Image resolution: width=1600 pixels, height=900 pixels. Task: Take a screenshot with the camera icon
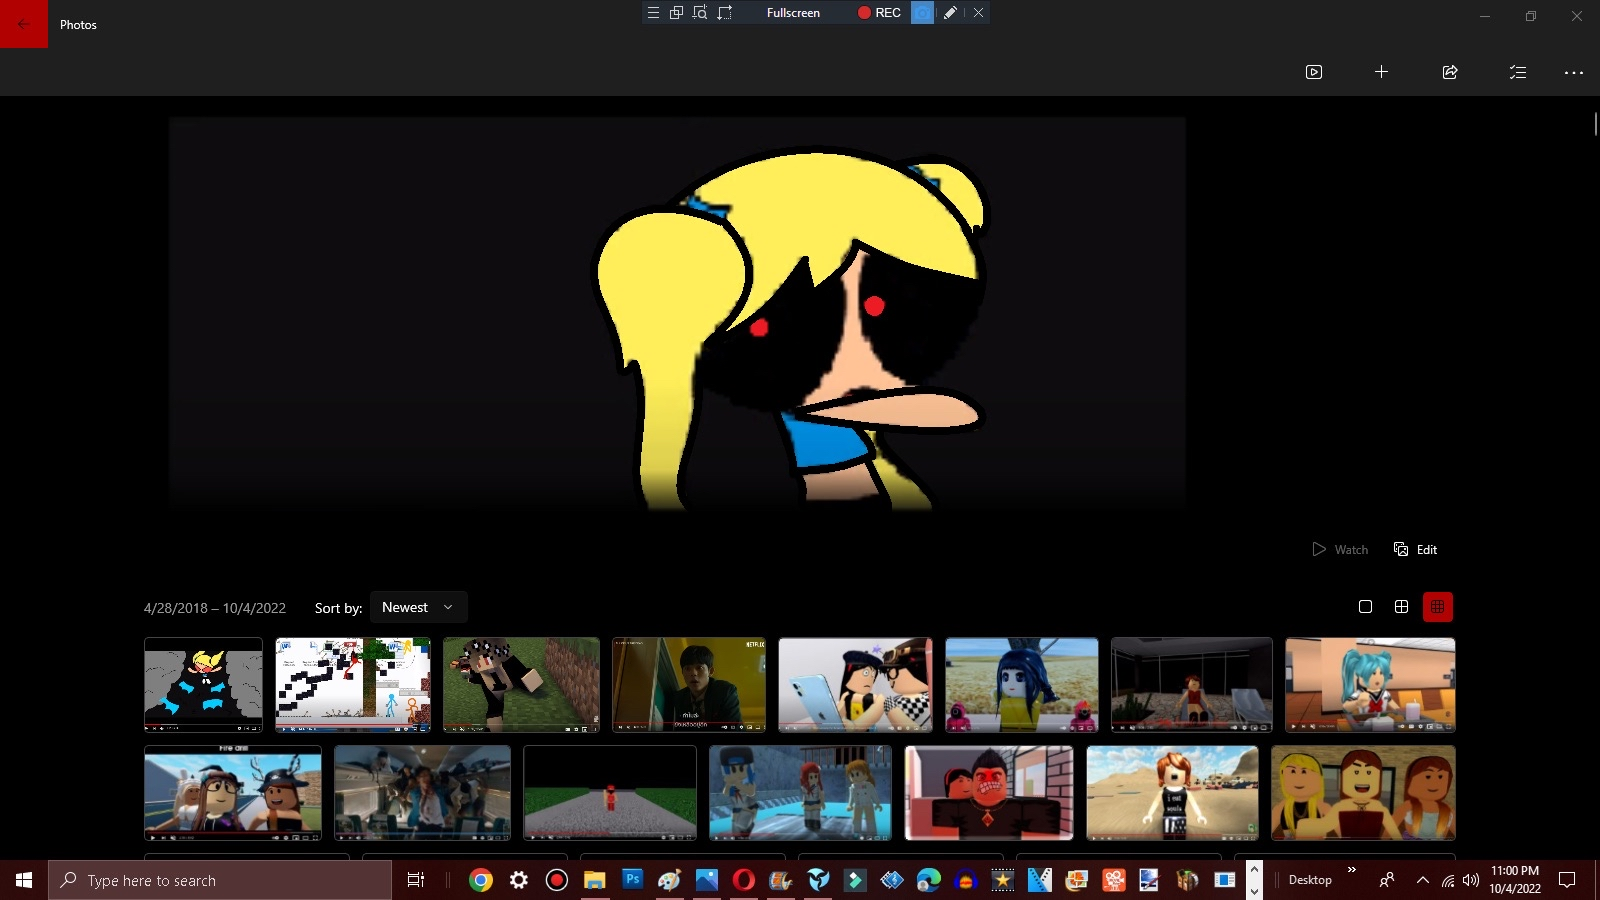pos(922,13)
